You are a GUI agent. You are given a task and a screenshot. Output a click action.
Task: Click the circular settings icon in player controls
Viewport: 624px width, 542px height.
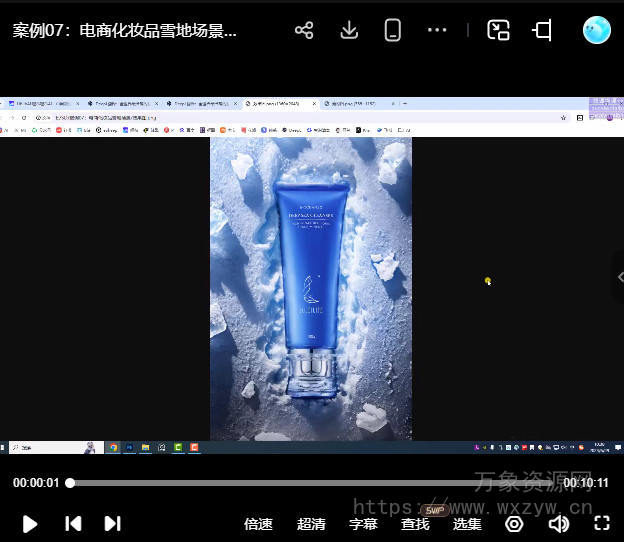[x=514, y=523]
